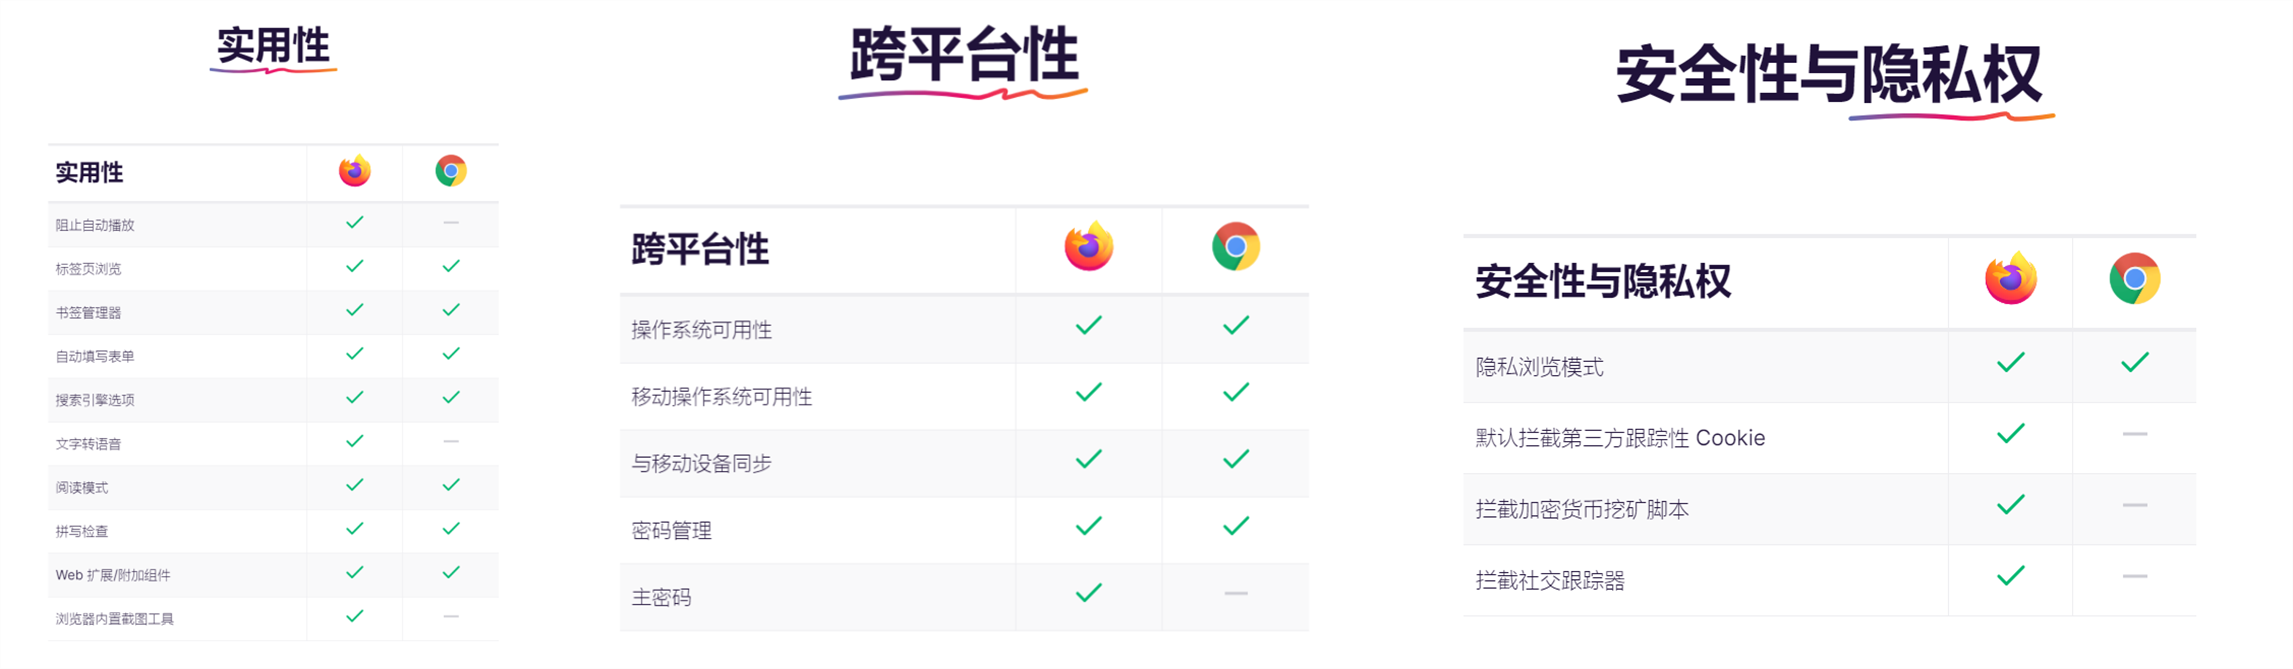This screenshot has height=669, width=2293.
Task: Click Firefox checkmark for 阻止自动播放 row
Action: pyautogui.click(x=354, y=222)
